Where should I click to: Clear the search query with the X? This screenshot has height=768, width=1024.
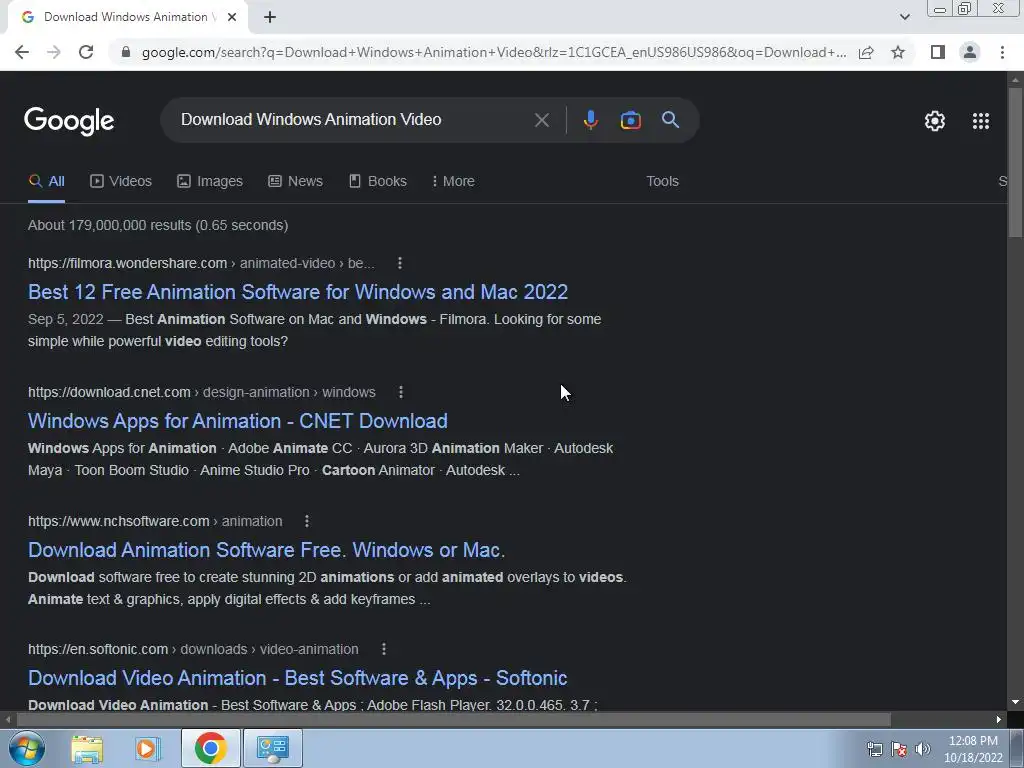(x=541, y=120)
